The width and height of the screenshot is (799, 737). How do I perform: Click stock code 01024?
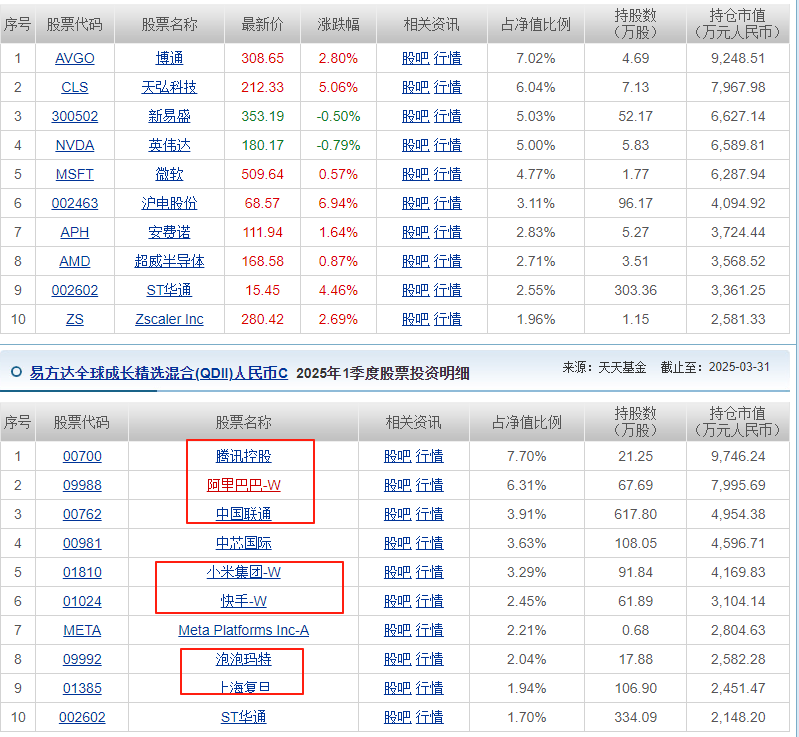pyautogui.click(x=82, y=601)
